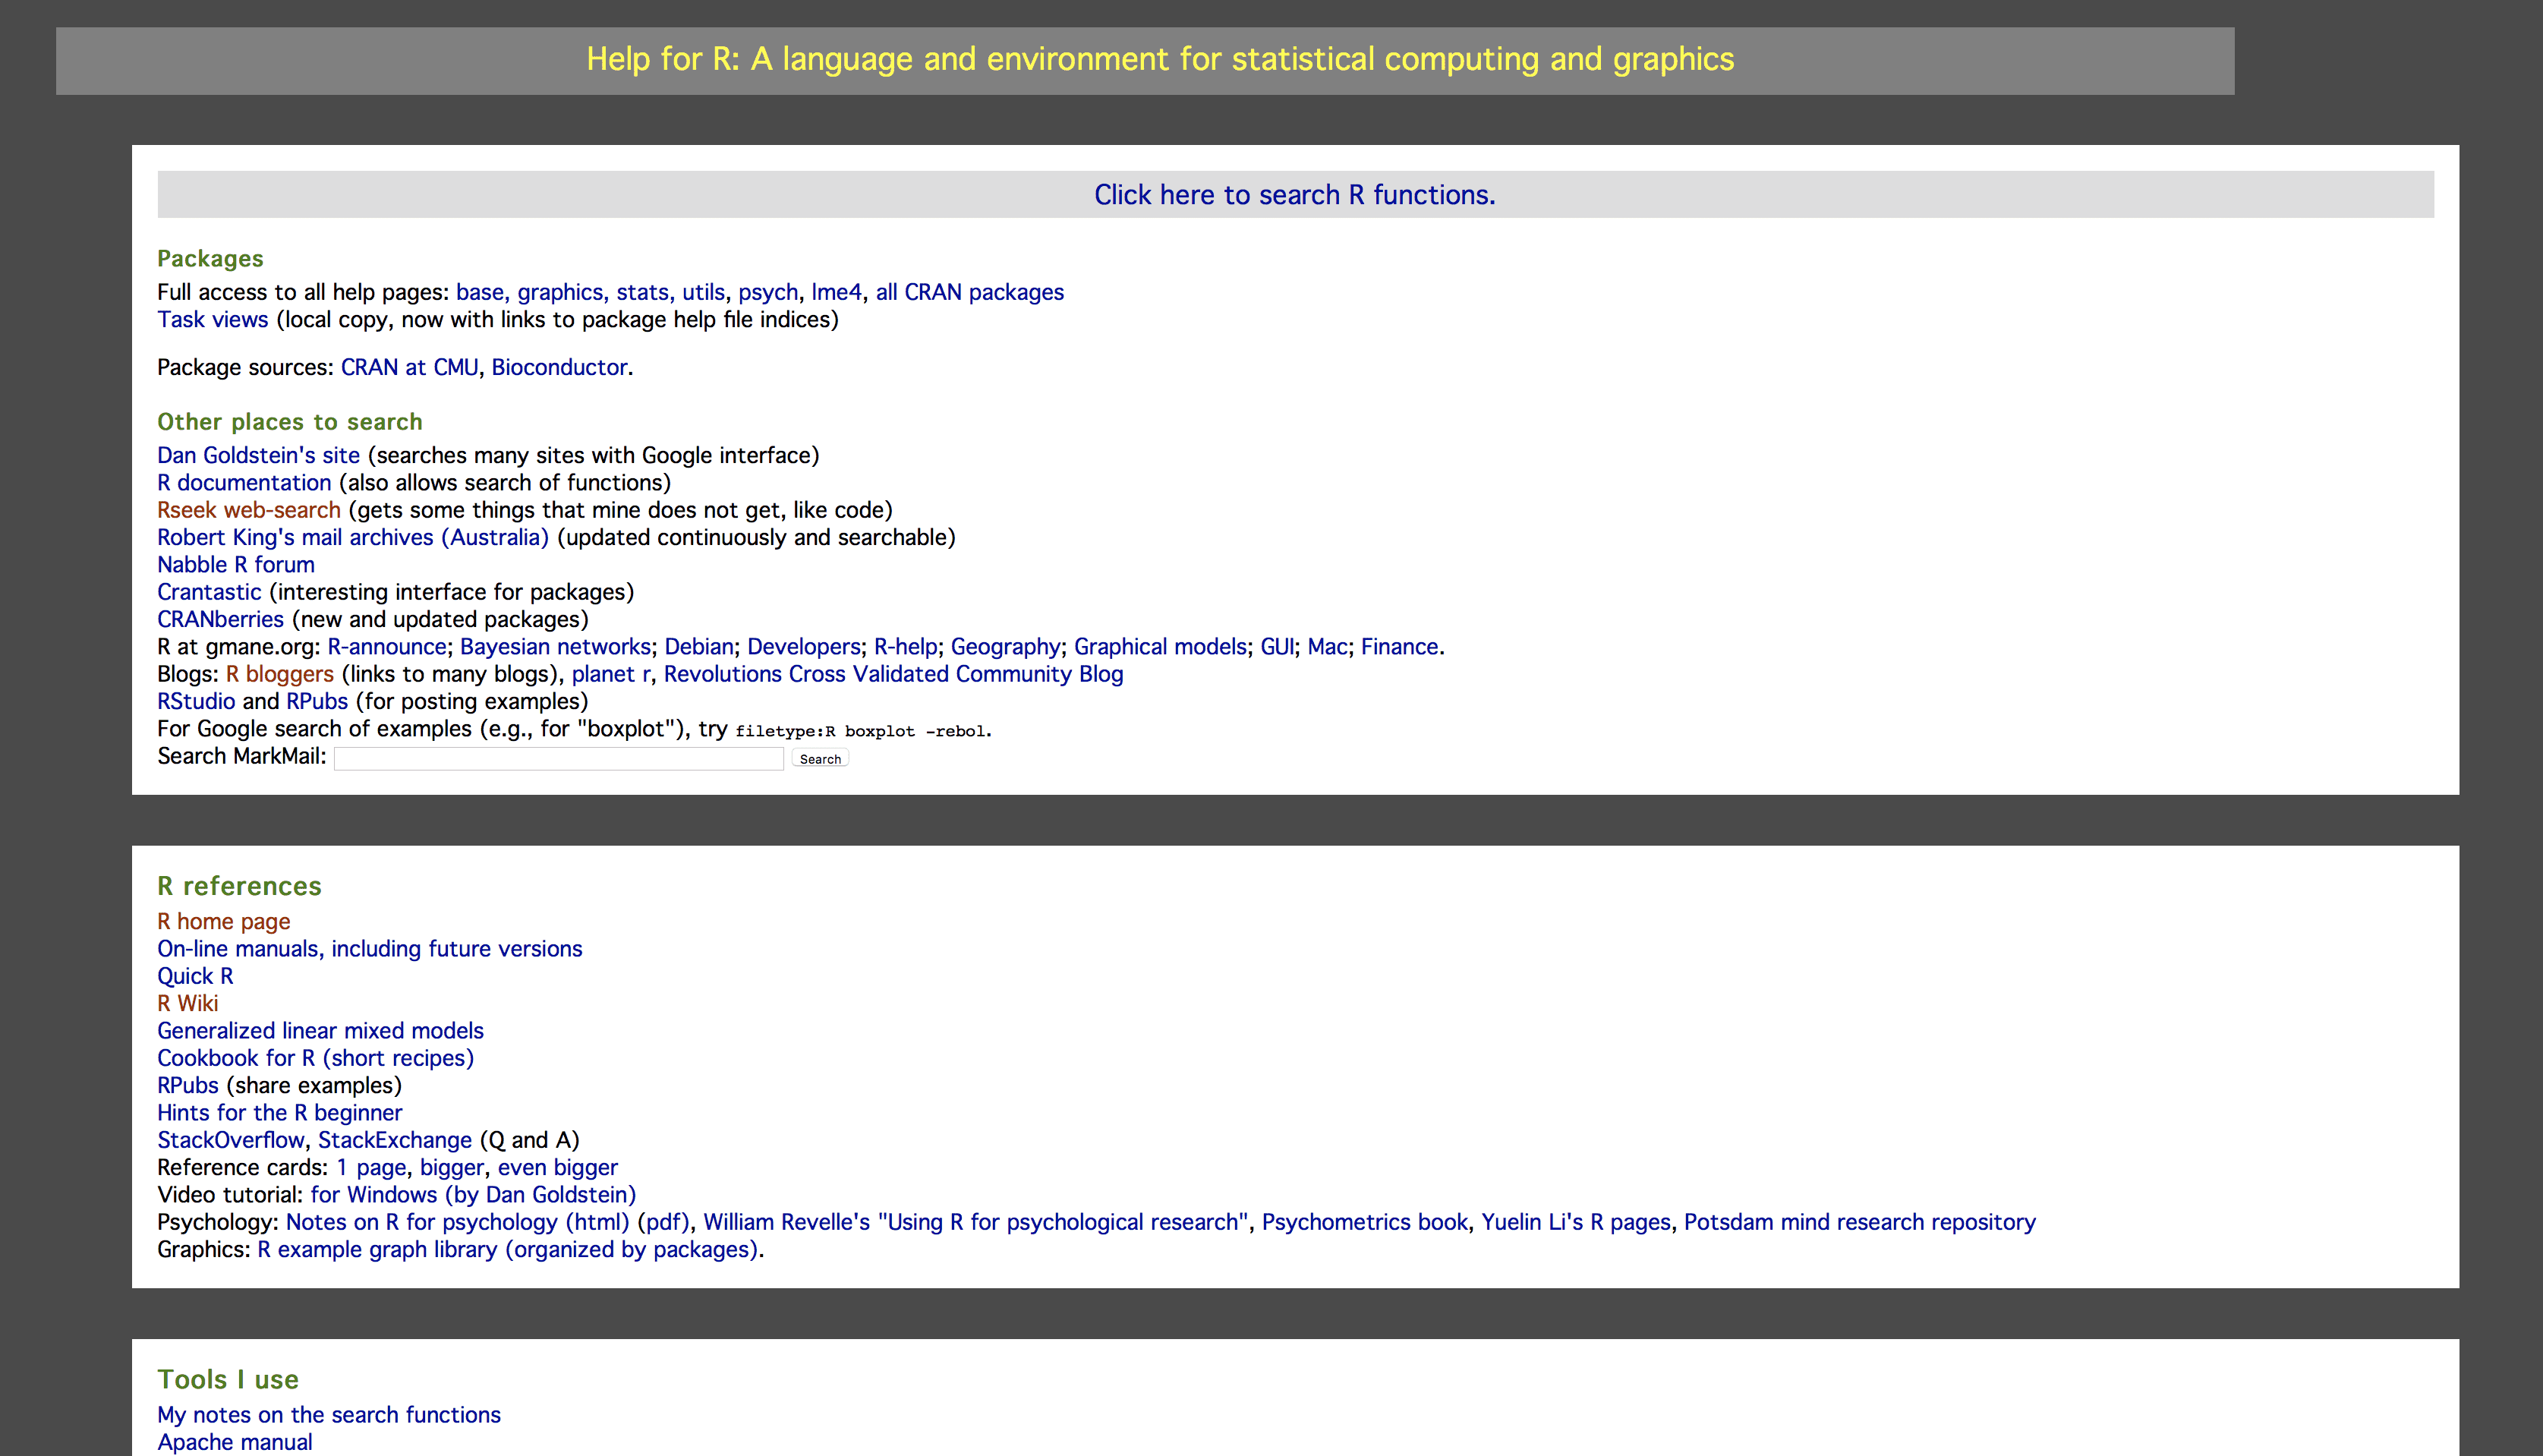Open the CRANberries link
Viewport: 2543px width, 1456px height.
[x=220, y=619]
